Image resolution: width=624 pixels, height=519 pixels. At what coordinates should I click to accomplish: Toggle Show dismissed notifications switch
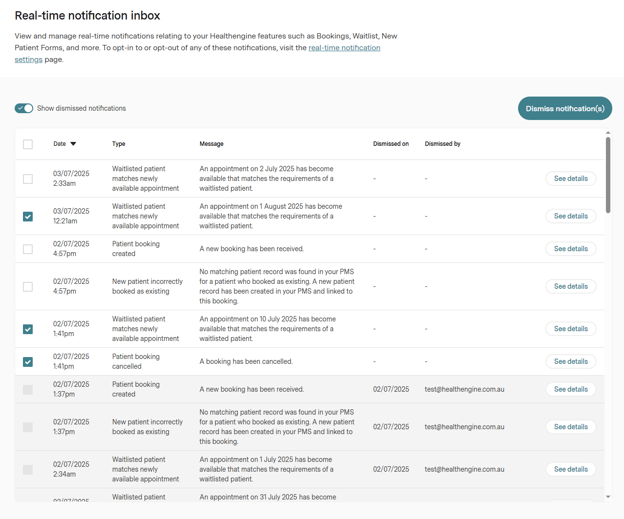point(24,108)
